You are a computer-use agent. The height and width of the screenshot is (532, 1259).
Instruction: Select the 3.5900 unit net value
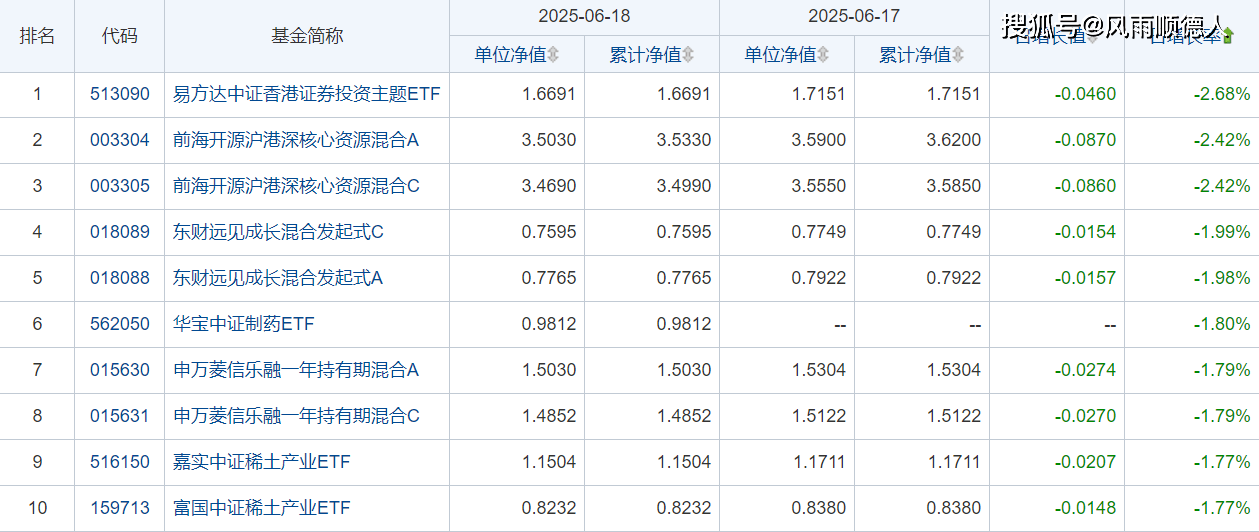point(819,141)
